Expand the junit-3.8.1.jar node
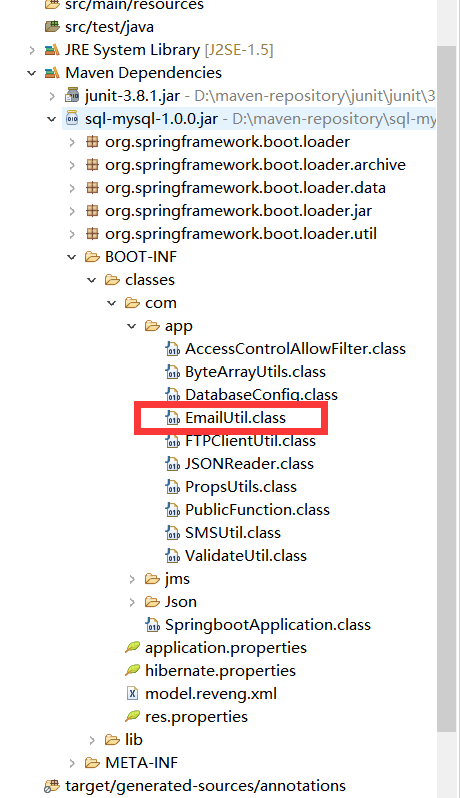The height and width of the screenshot is (798, 460). coord(52,96)
